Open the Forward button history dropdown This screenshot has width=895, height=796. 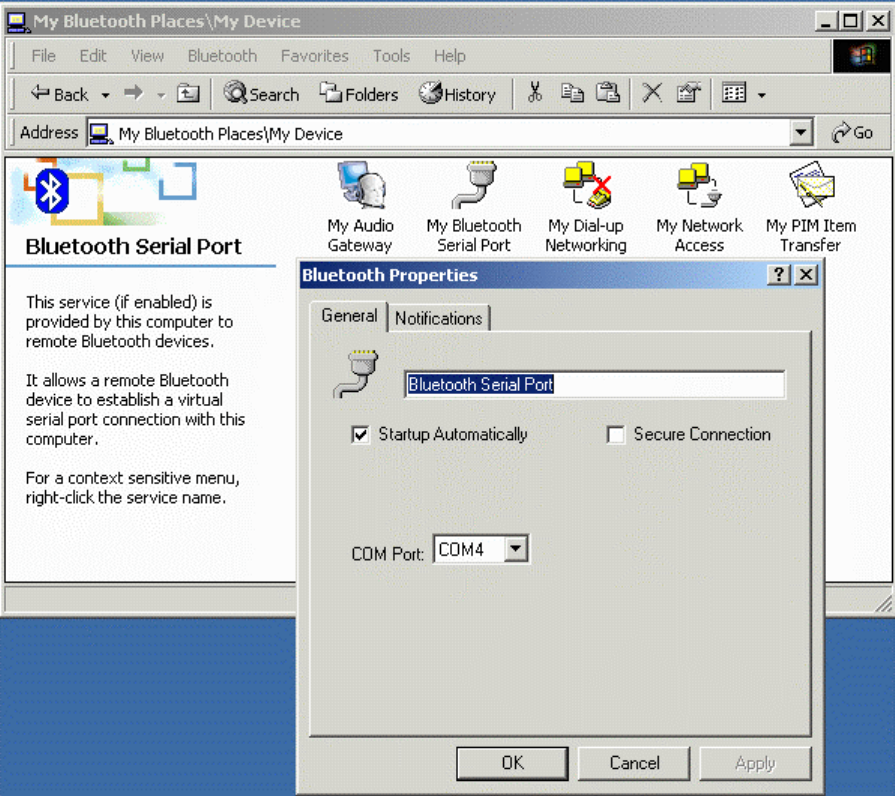[x=161, y=95]
